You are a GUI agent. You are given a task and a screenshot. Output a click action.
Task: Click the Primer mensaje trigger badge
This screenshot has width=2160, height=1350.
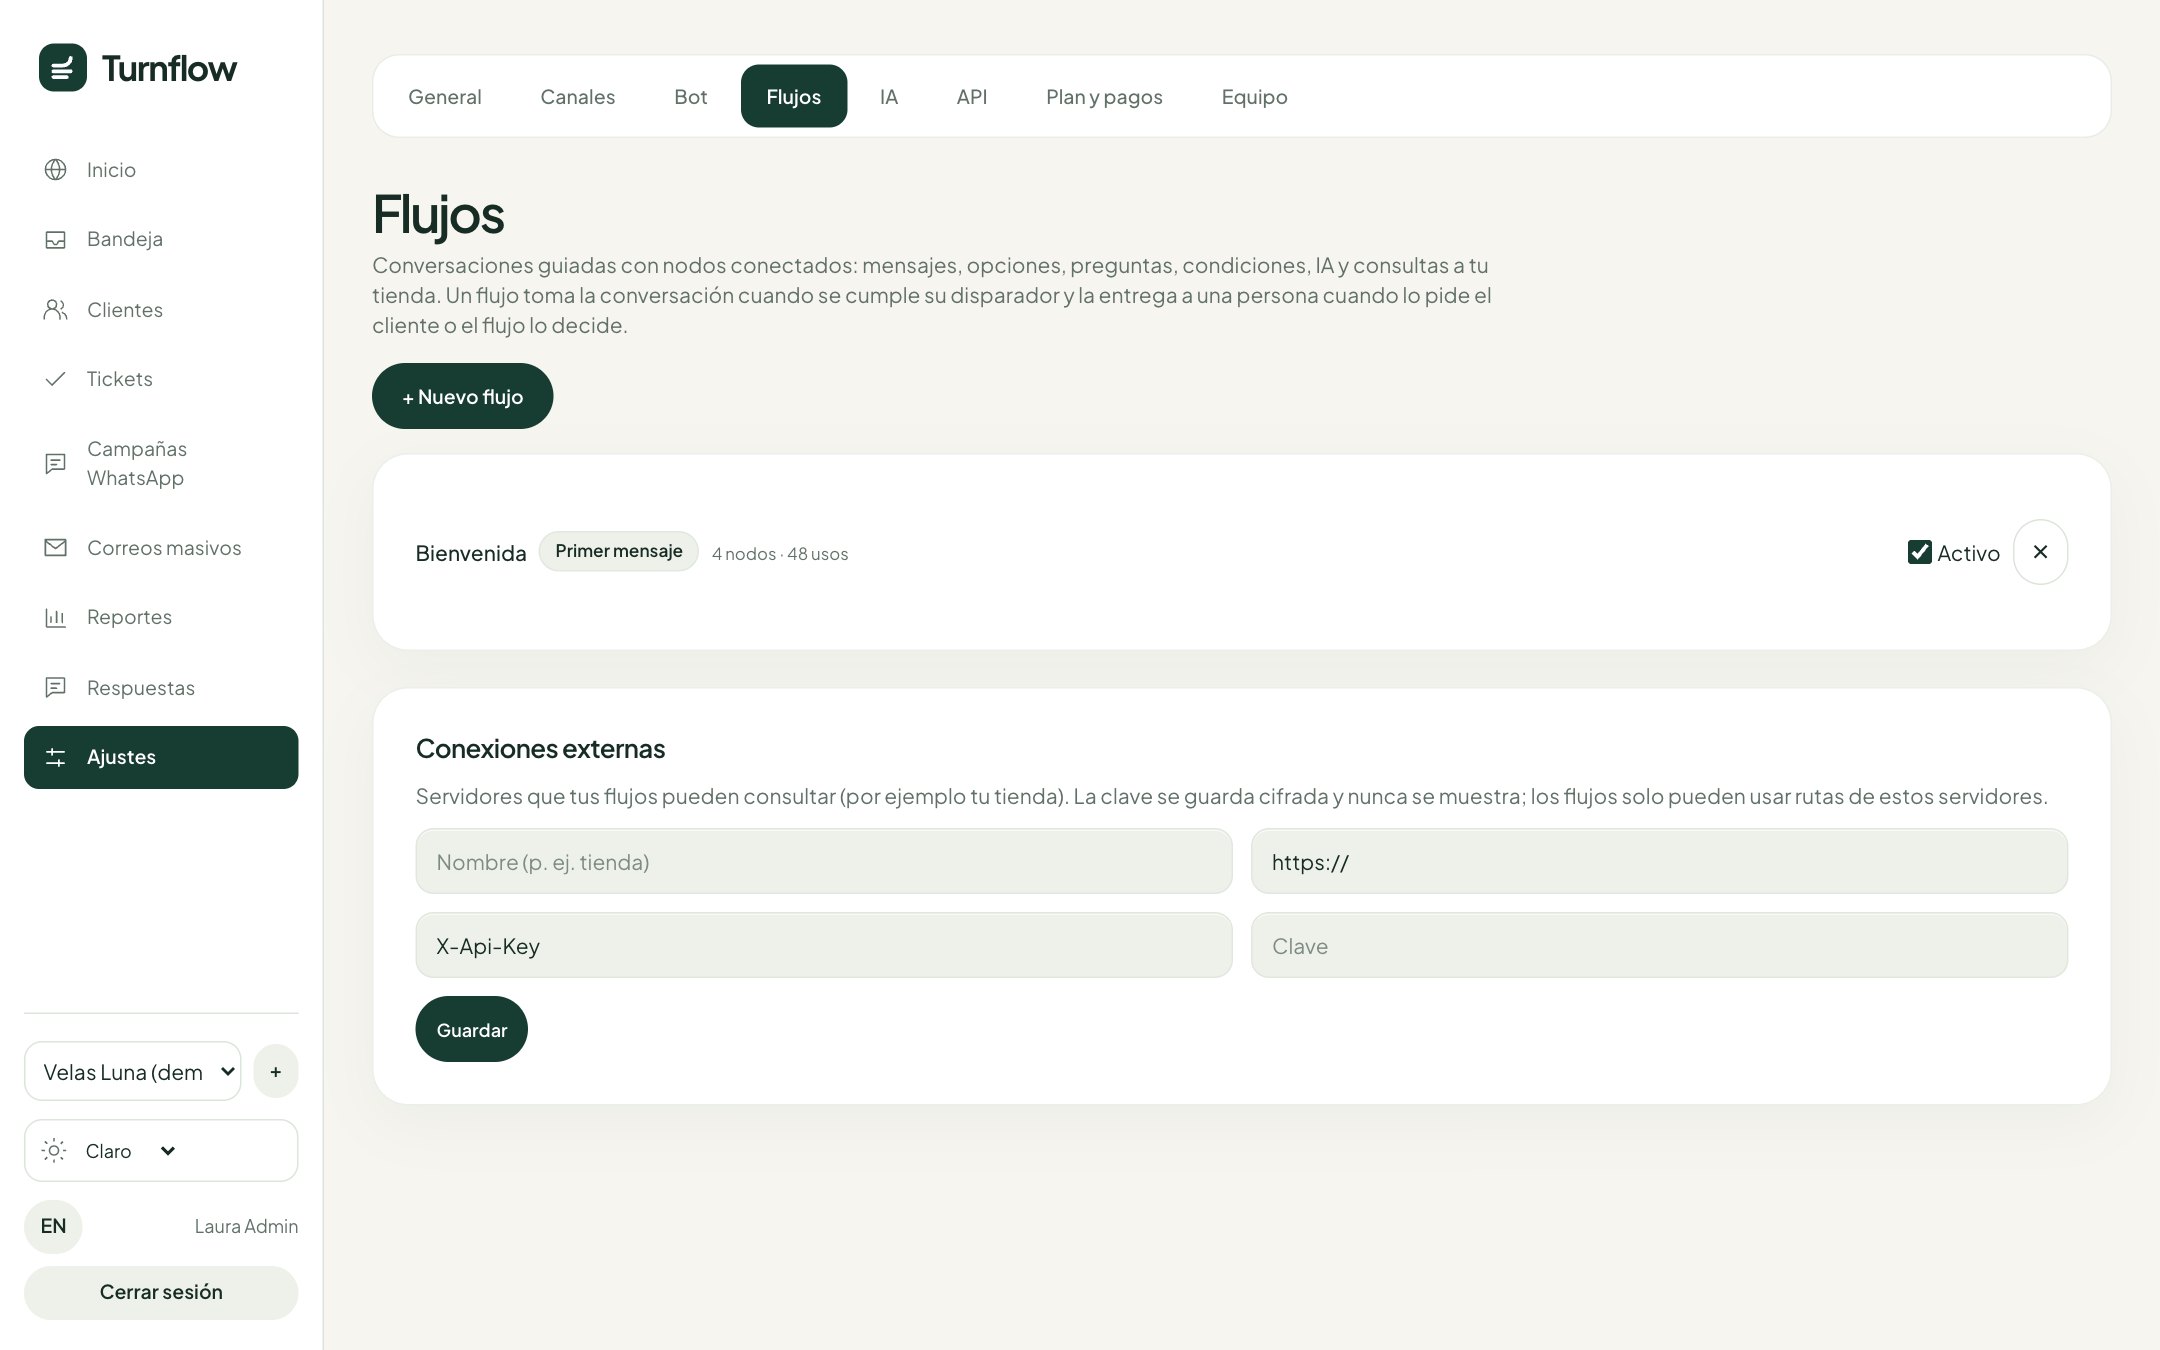tap(619, 551)
